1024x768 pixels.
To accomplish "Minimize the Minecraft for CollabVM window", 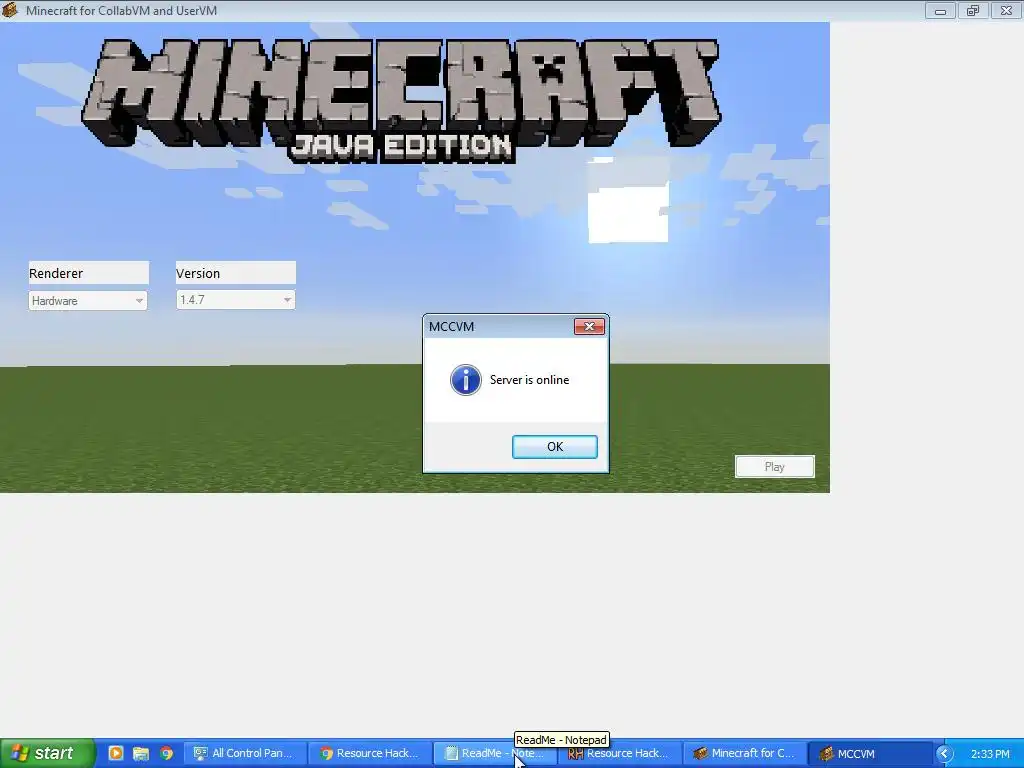I will pyautogui.click(x=940, y=10).
